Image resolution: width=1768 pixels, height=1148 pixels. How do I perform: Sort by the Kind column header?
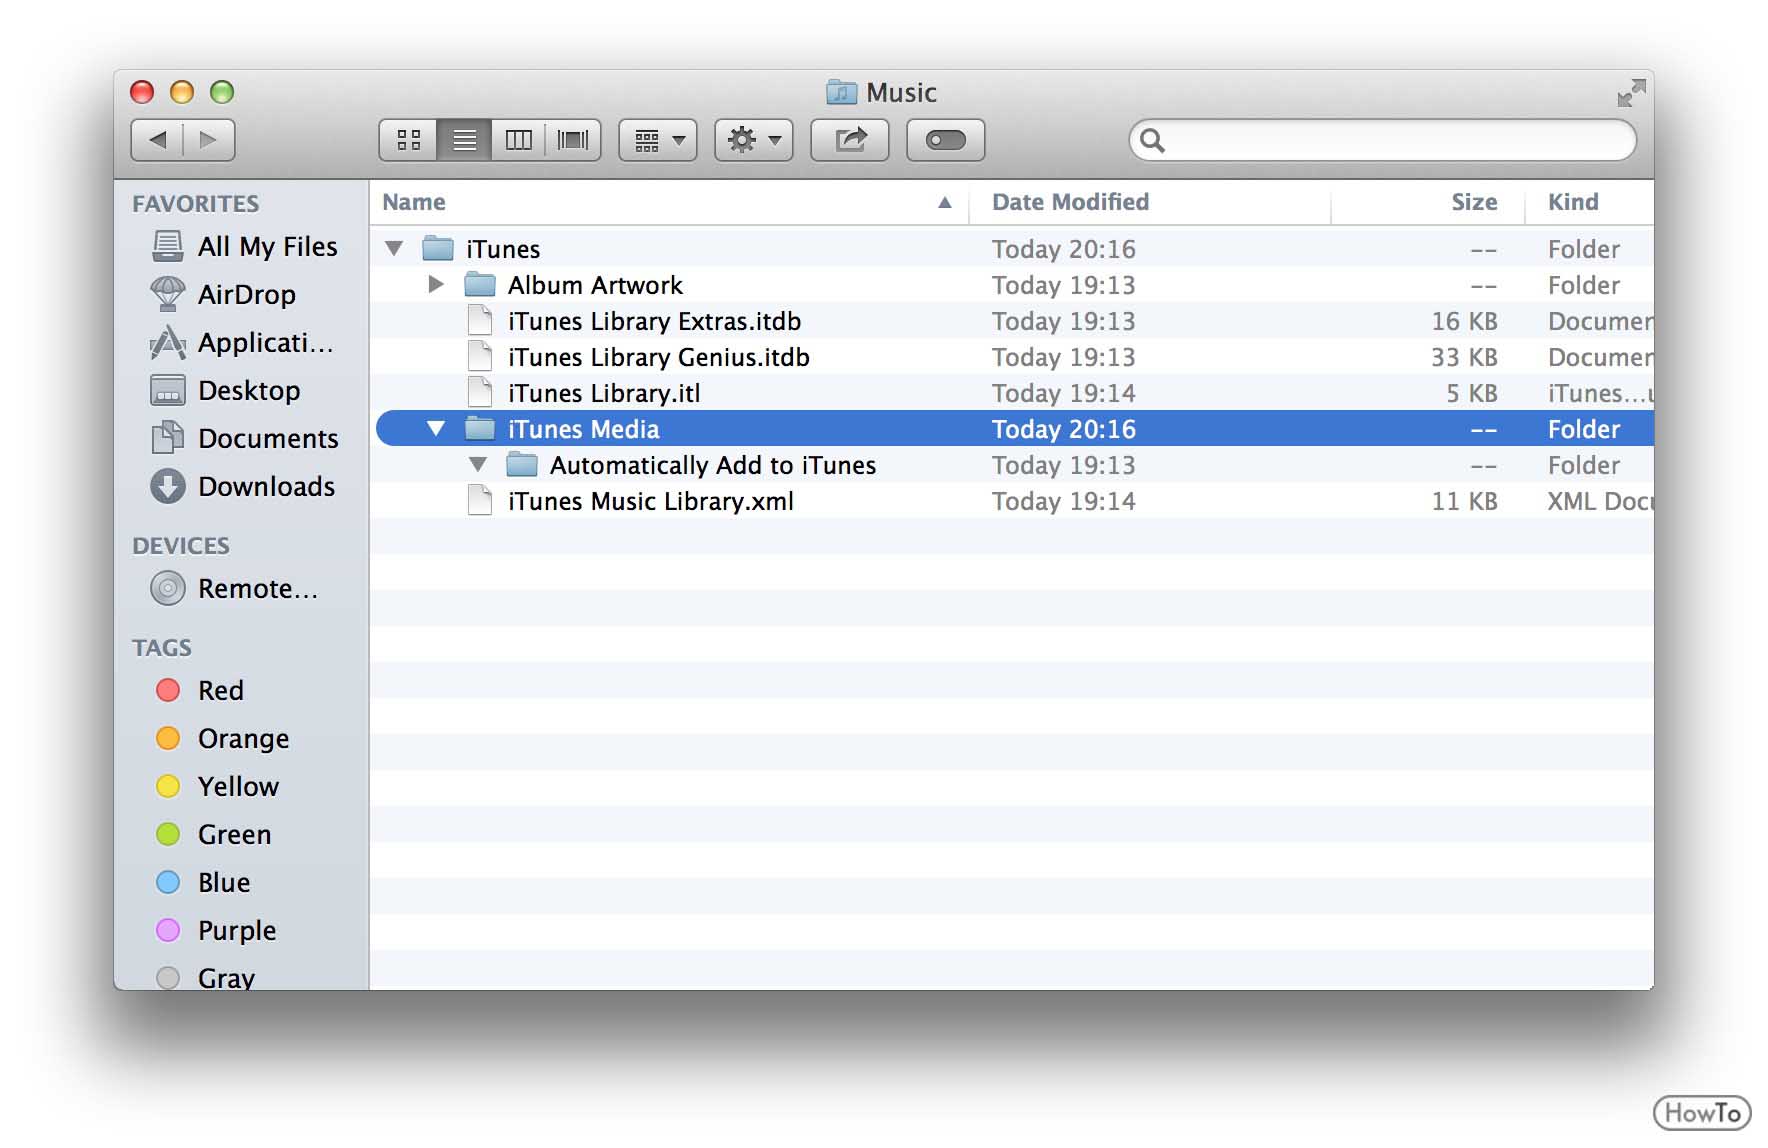tap(1589, 202)
